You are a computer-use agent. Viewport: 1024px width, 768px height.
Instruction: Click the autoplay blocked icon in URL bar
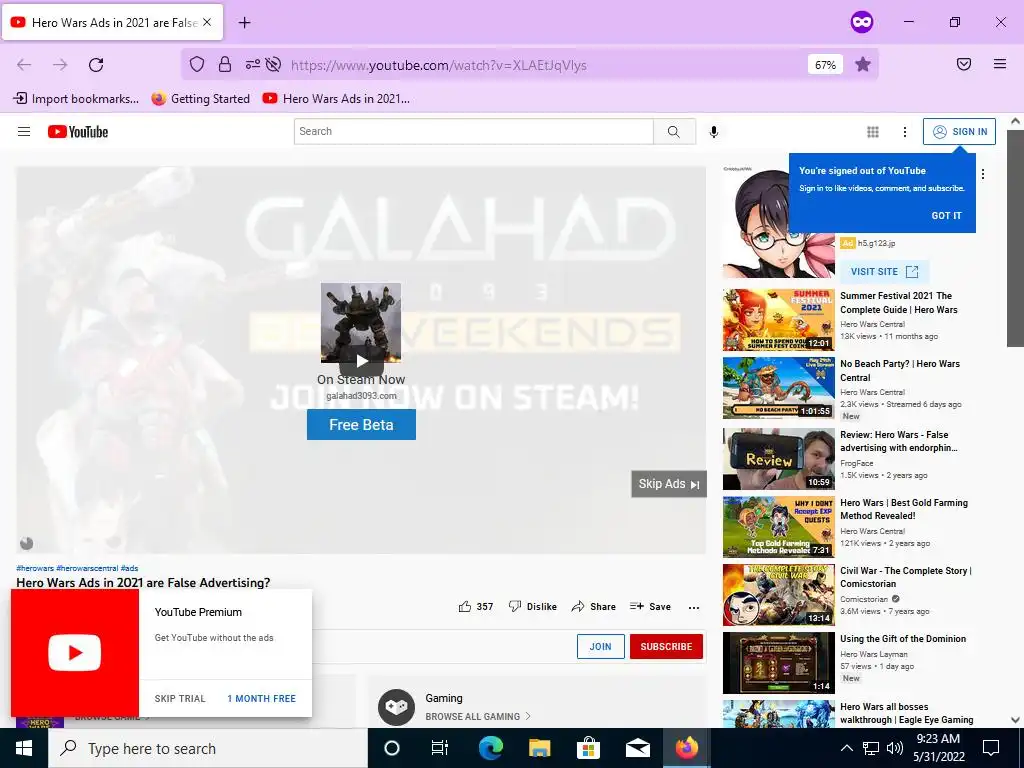[274, 64]
